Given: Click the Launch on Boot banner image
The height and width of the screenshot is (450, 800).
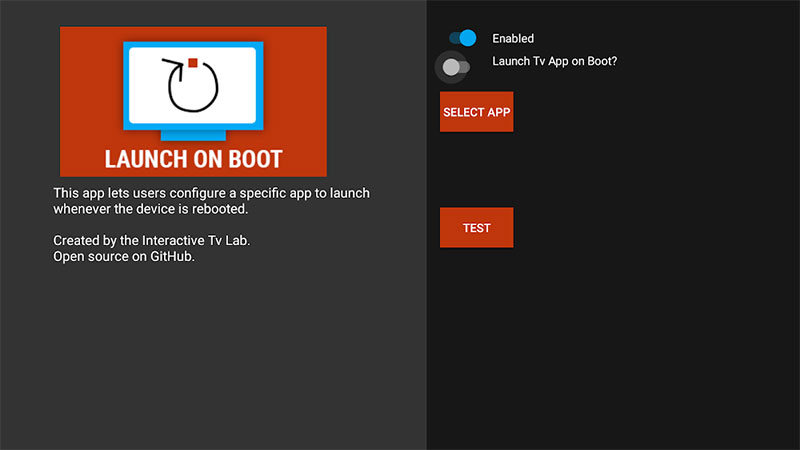Looking at the screenshot, I should tap(193, 102).
